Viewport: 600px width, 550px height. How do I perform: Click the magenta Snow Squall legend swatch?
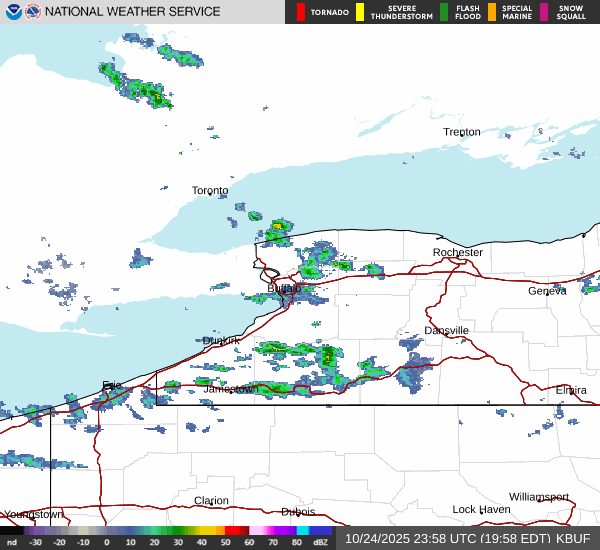point(544,12)
